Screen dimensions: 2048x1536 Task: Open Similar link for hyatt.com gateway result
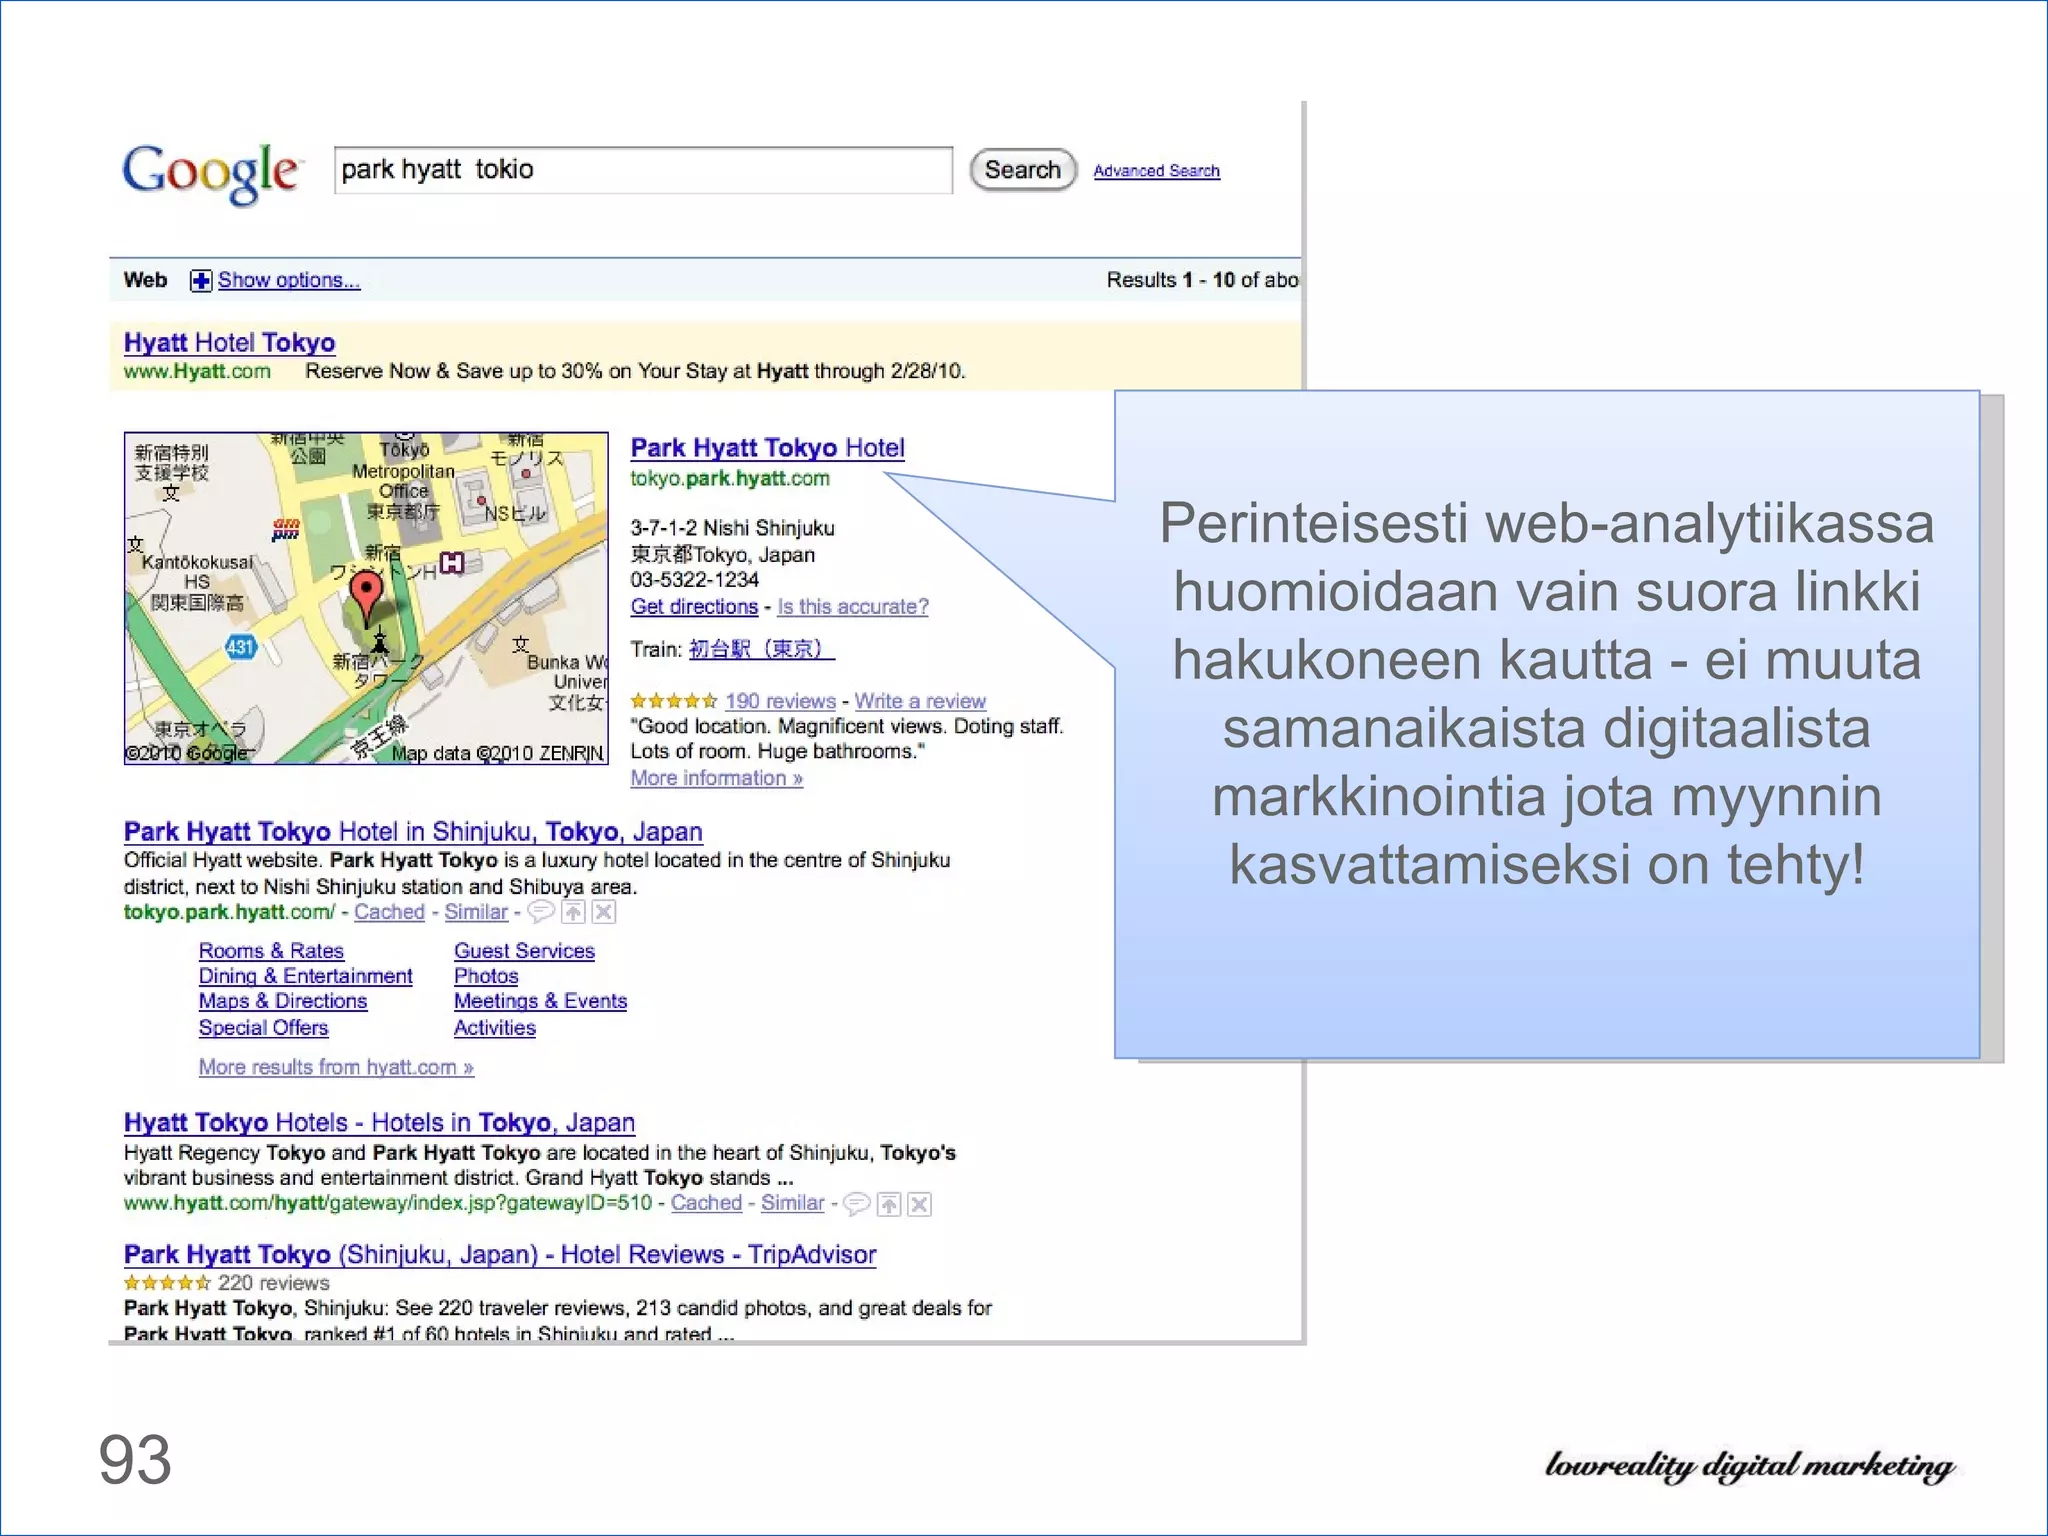click(x=792, y=1203)
